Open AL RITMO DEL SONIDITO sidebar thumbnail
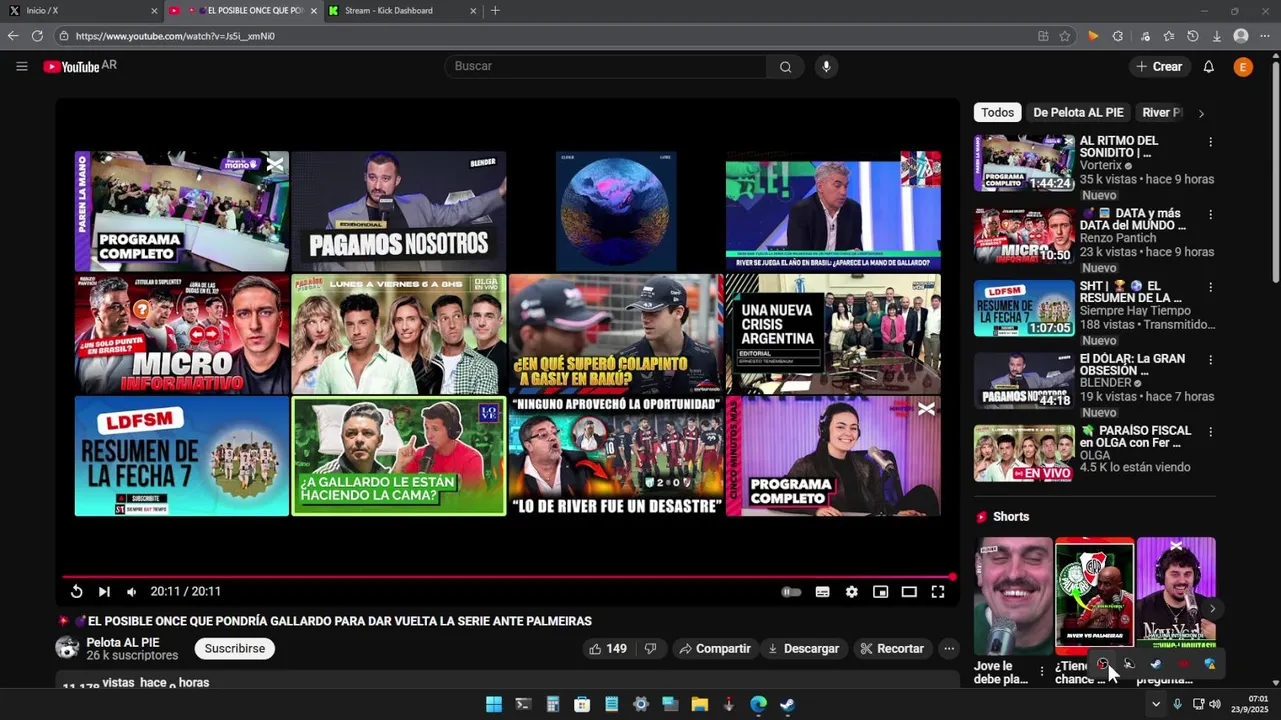This screenshot has height=720, width=1281. point(1024,163)
